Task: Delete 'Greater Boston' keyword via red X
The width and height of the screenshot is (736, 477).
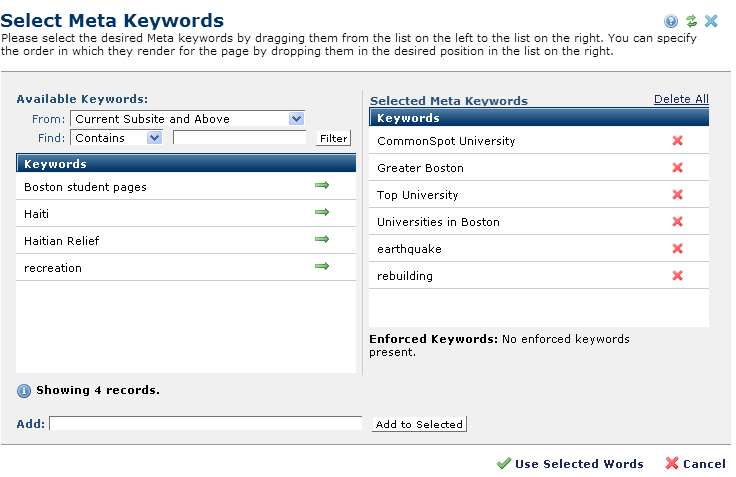Action: 677,168
